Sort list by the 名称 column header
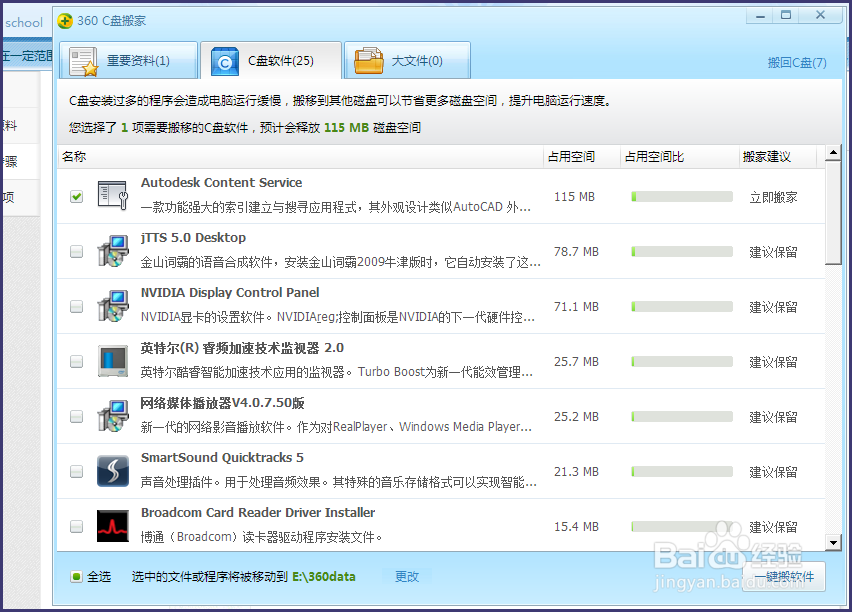The height and width of the screenshot is (612, 852). [x=300, y=157]
